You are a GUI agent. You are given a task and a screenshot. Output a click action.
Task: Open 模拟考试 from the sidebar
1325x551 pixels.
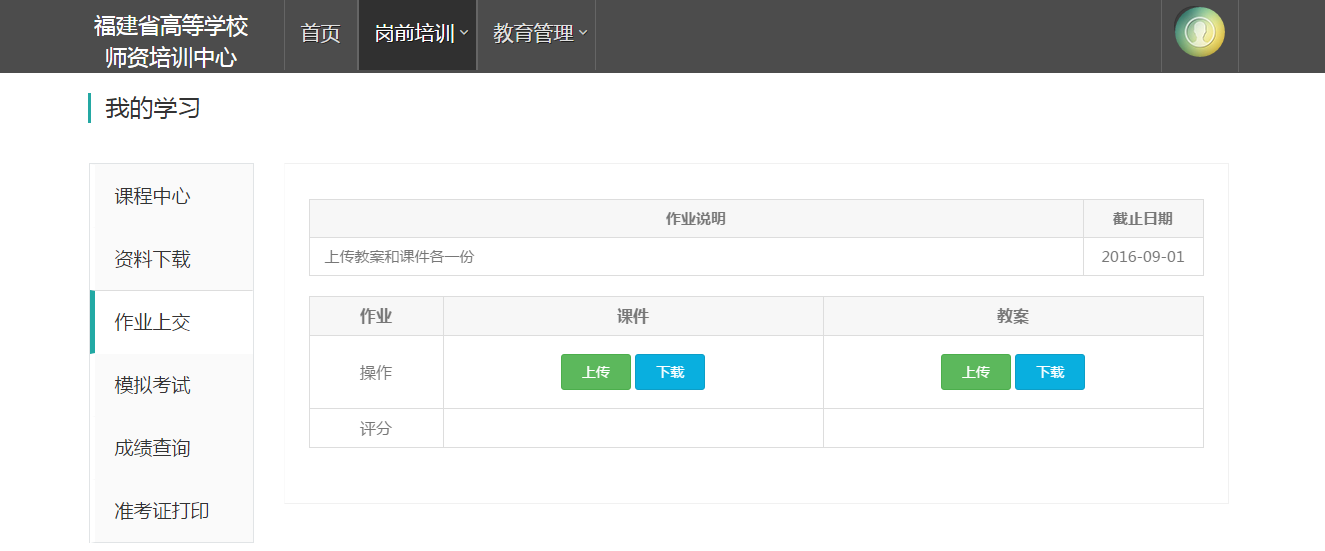point(152,385)
